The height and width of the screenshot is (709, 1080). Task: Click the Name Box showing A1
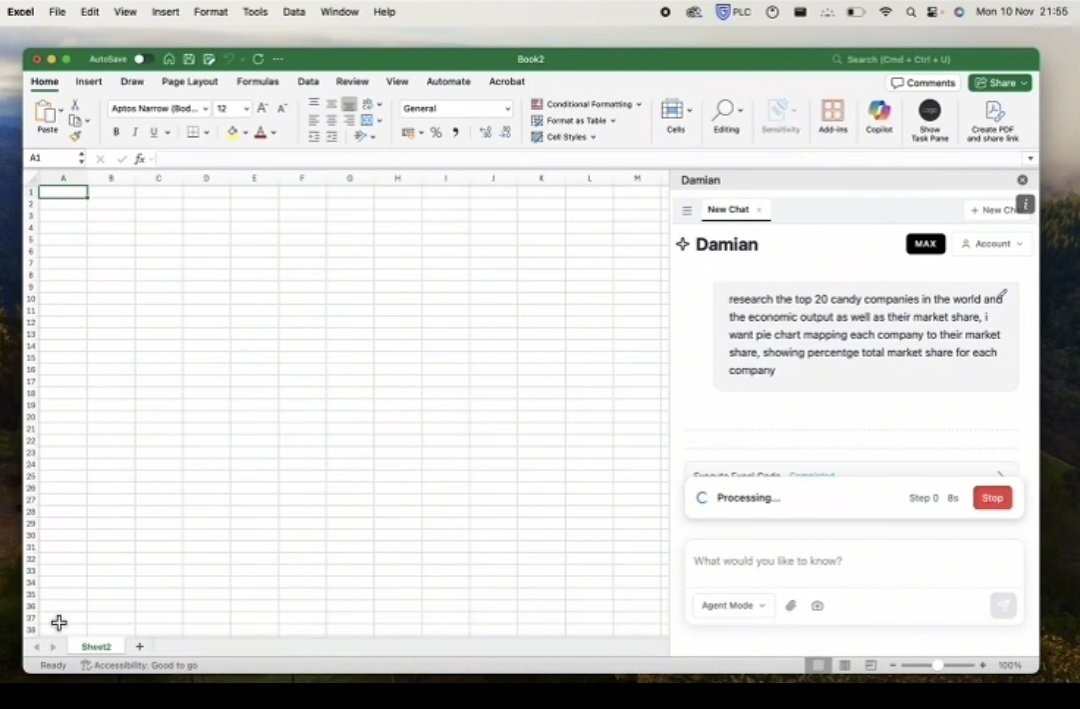tap(52, 158)
